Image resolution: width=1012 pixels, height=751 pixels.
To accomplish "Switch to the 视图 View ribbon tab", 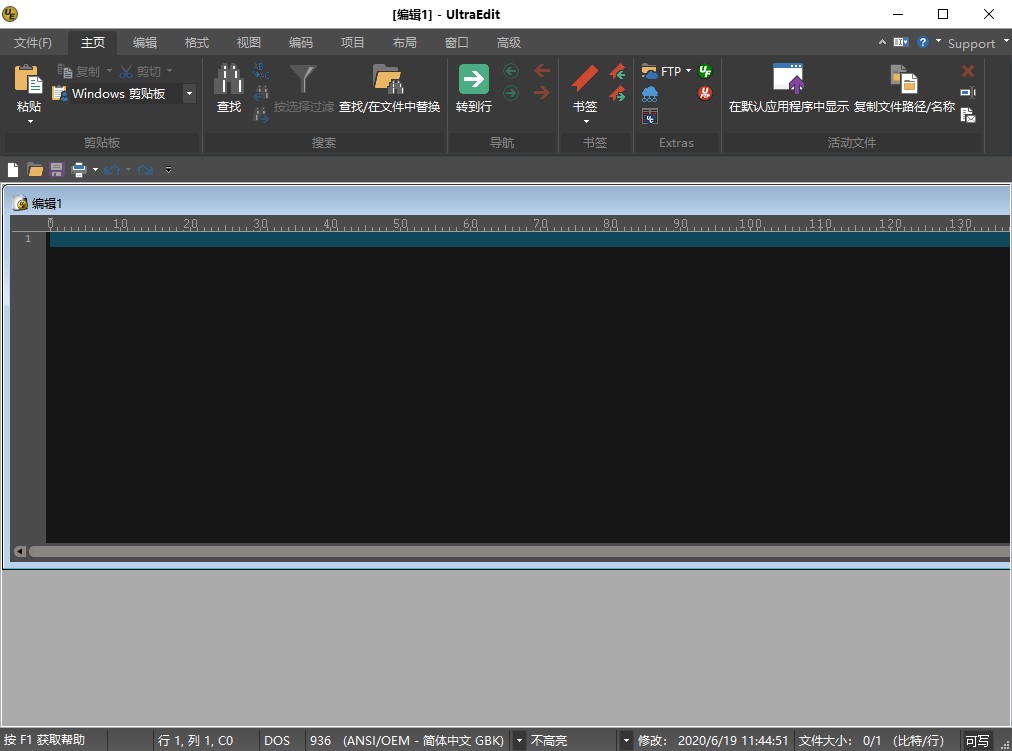I will 248,43.
